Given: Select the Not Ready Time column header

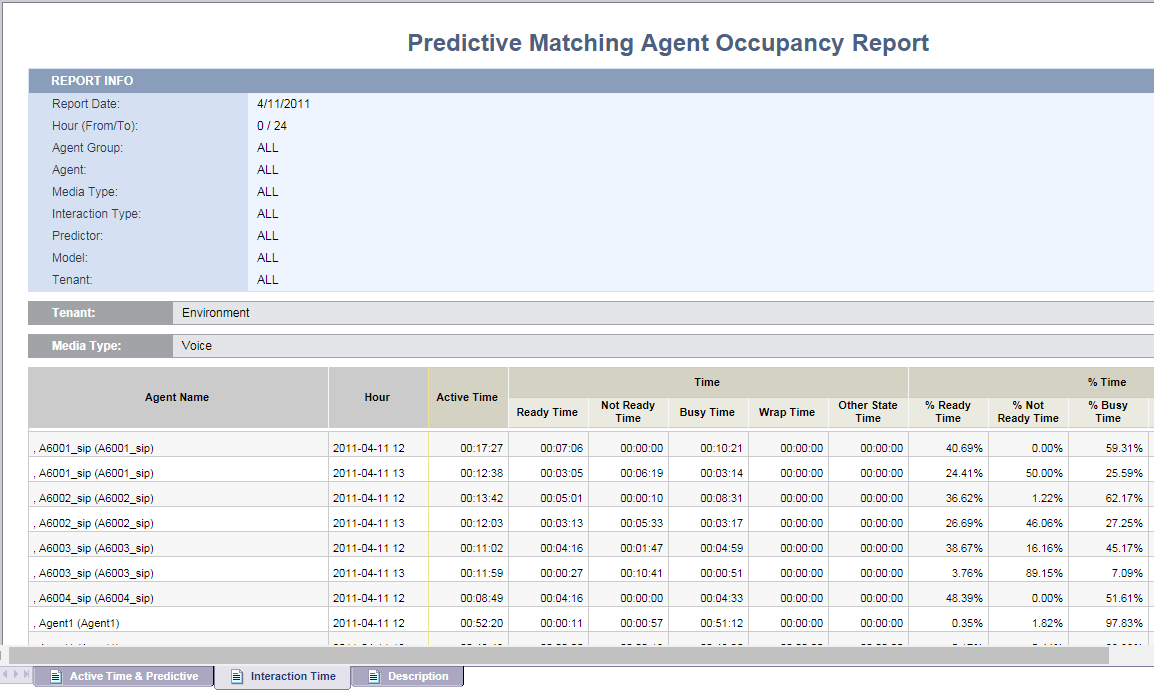Looking at the screenshot, I should [x=628, y=412].
